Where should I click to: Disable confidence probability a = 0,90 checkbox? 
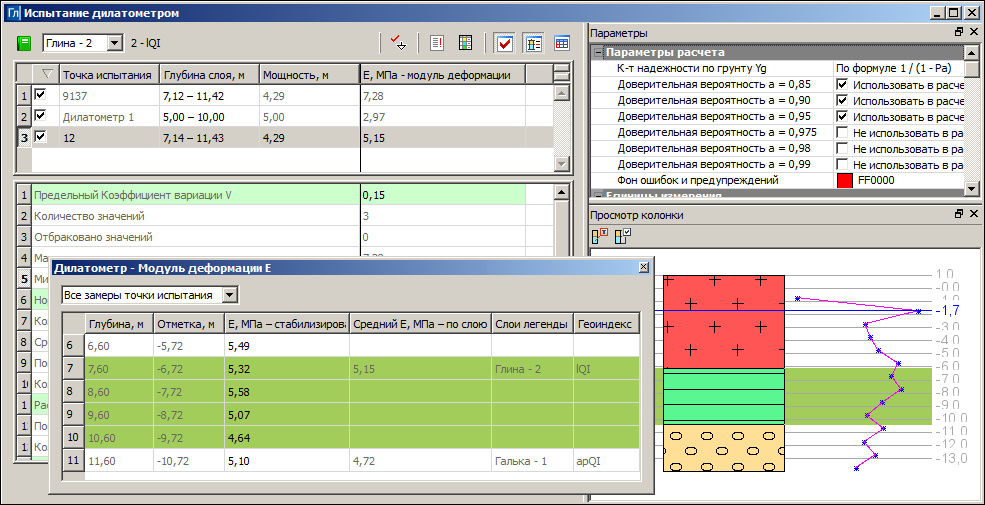[x=842, y=100]
